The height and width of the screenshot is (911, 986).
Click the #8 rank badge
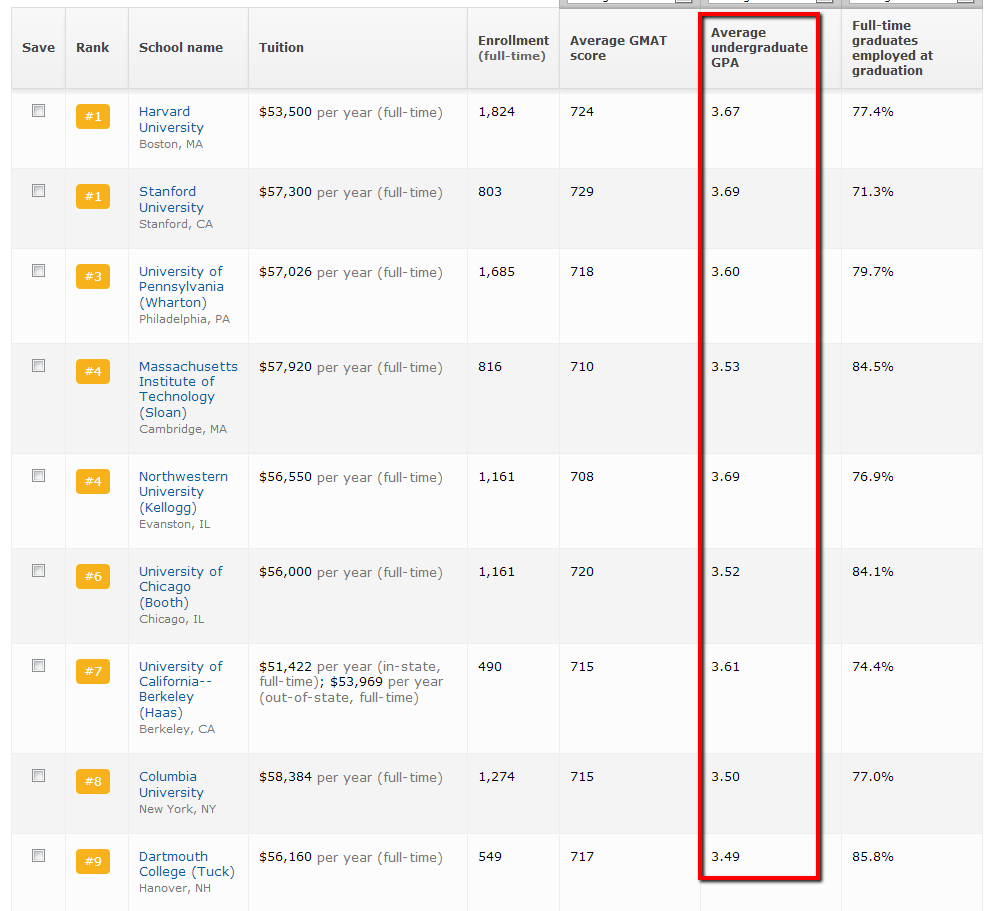pyautogui.click(x=93, y=781)
